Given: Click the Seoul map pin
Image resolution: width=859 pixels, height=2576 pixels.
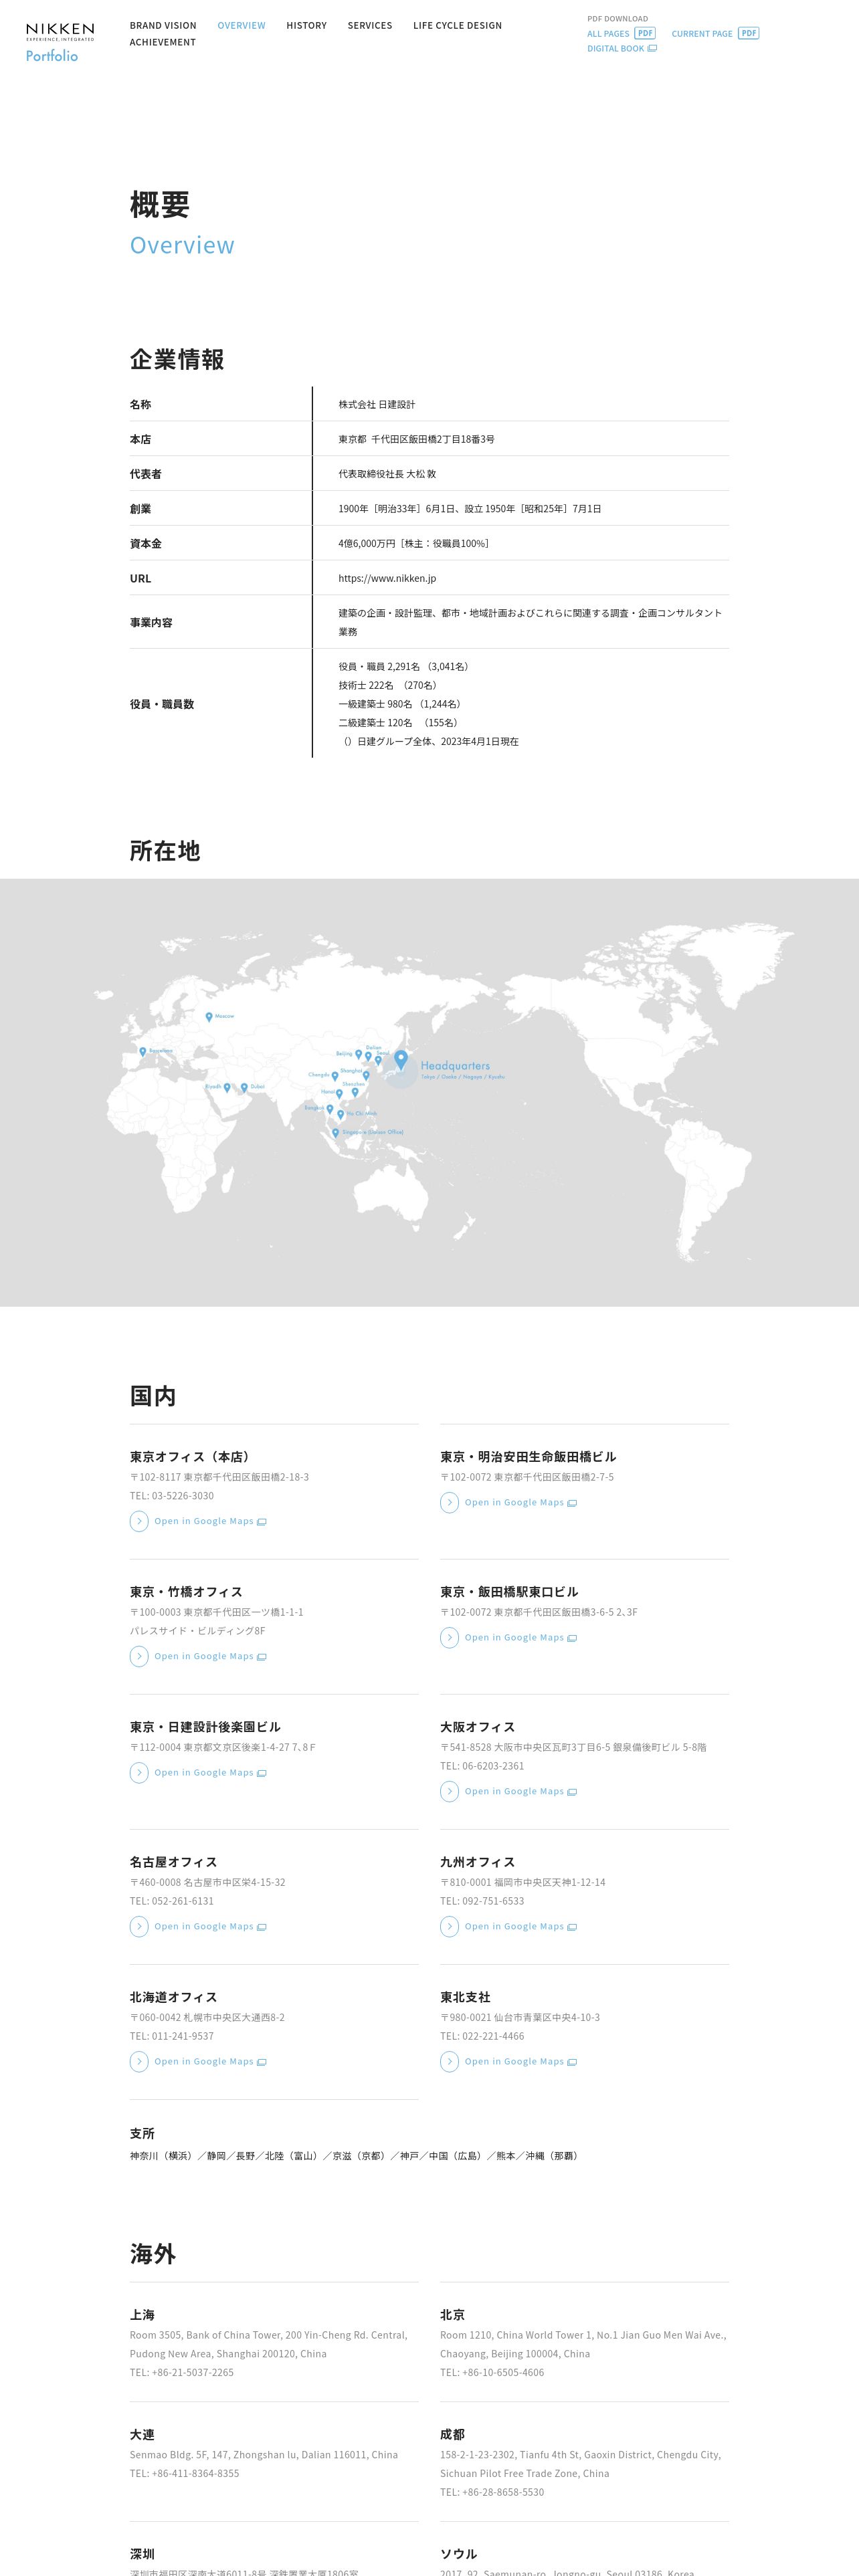Looking at the screenshot, I should tap(378, 1060).
